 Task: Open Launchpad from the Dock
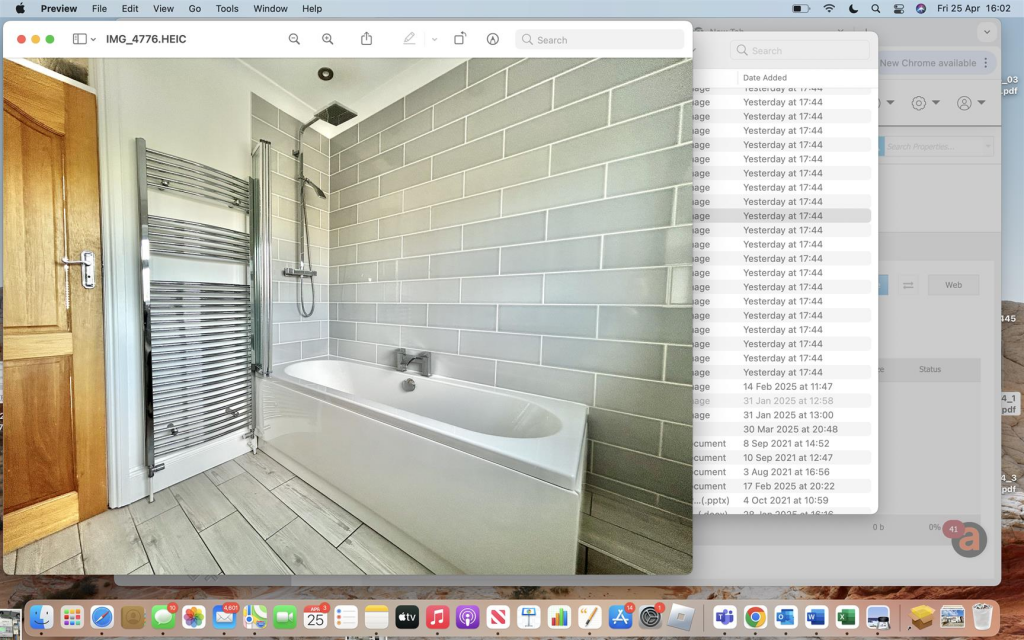[72, 617]
